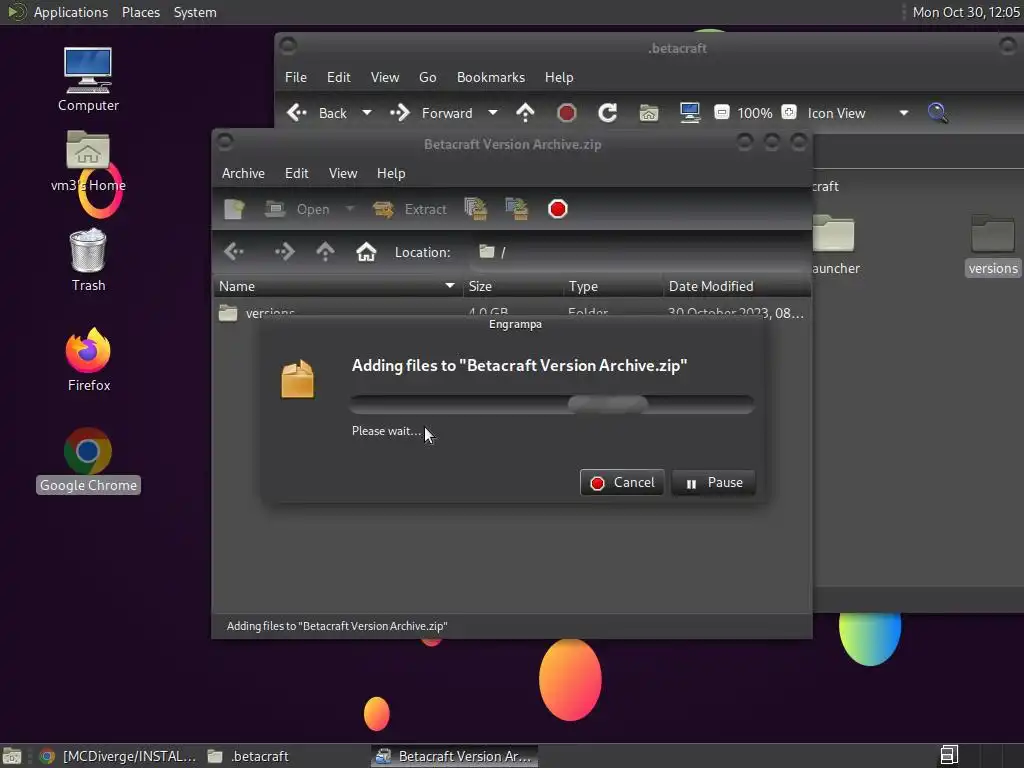Viewport: 1024px width, 768px height.
Task: Open the Edit menu in Engrampa
Action: (x=296, y=173)
